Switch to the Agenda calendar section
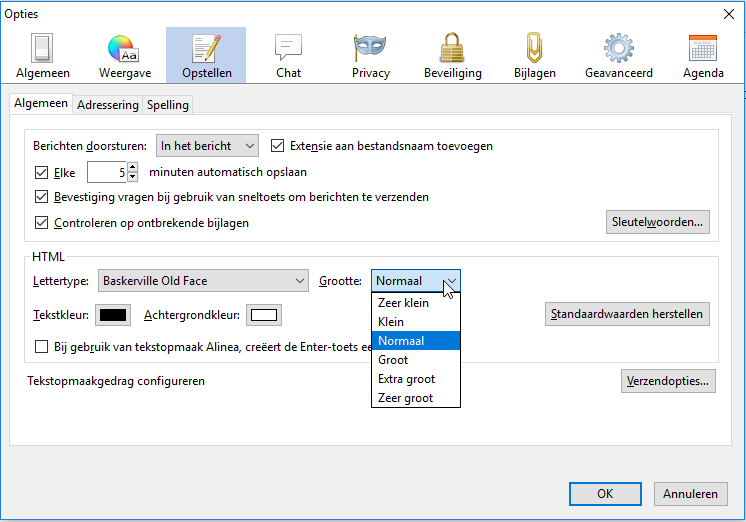Image resolution: width=746 pixels, height=522 pixels. (x=703, y=56)
